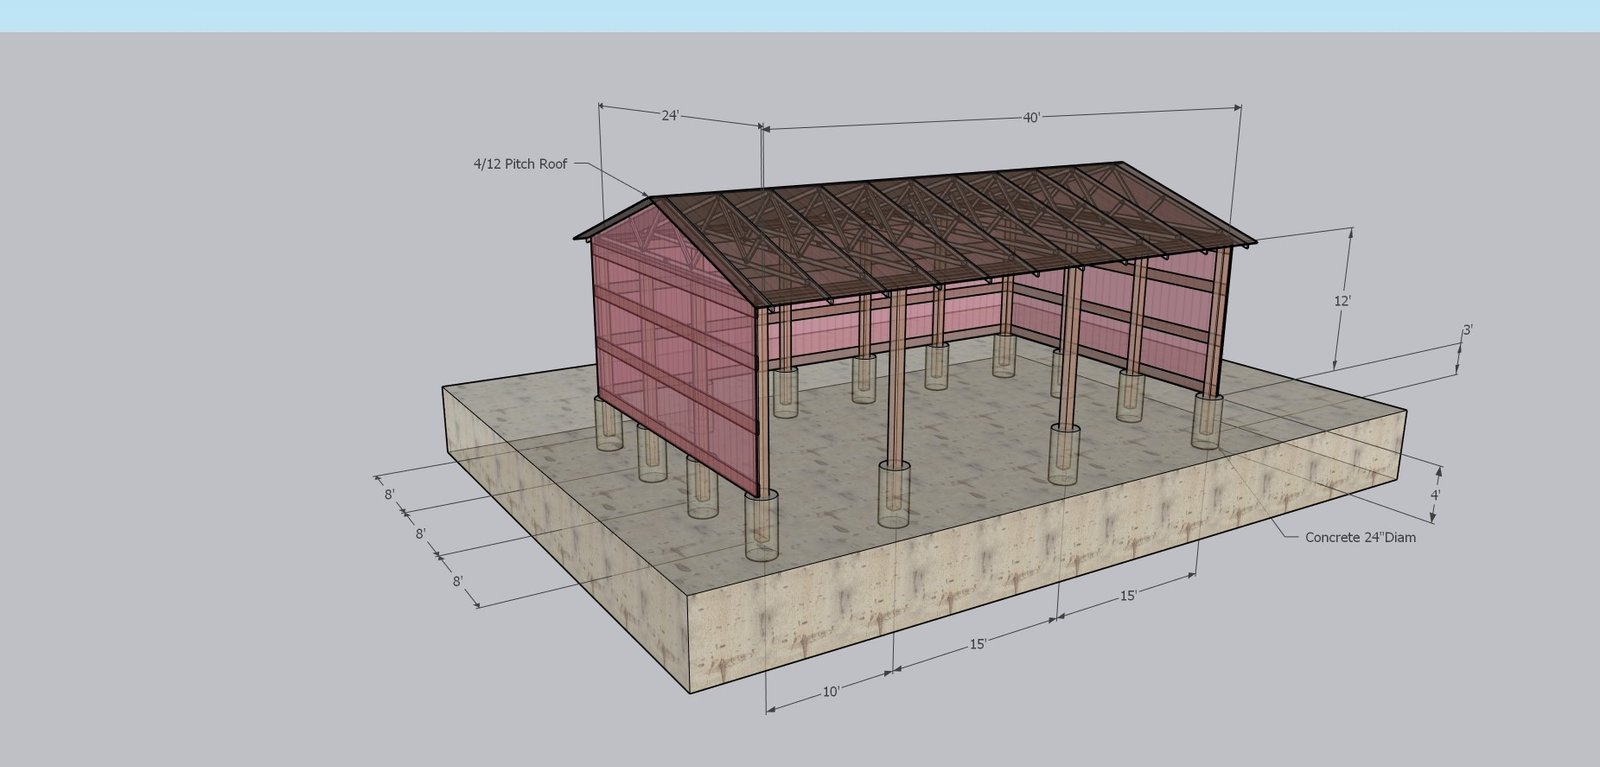Image resolution: width=1600 pixels, height=767 pixels.
Task: Select the 12' post height dimension
Action: click(x=1342, y=300)
